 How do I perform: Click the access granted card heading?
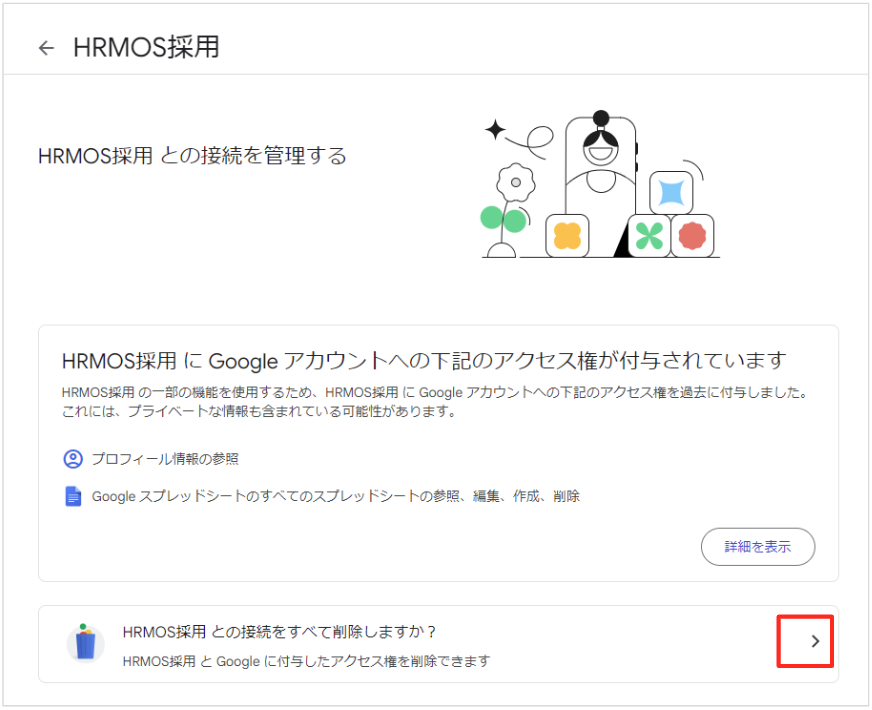click(424, 361)
